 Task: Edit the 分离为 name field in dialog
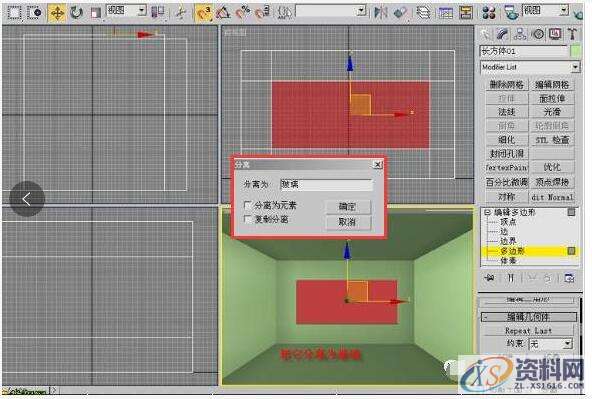pyautogui.click(x=326, y=185)
